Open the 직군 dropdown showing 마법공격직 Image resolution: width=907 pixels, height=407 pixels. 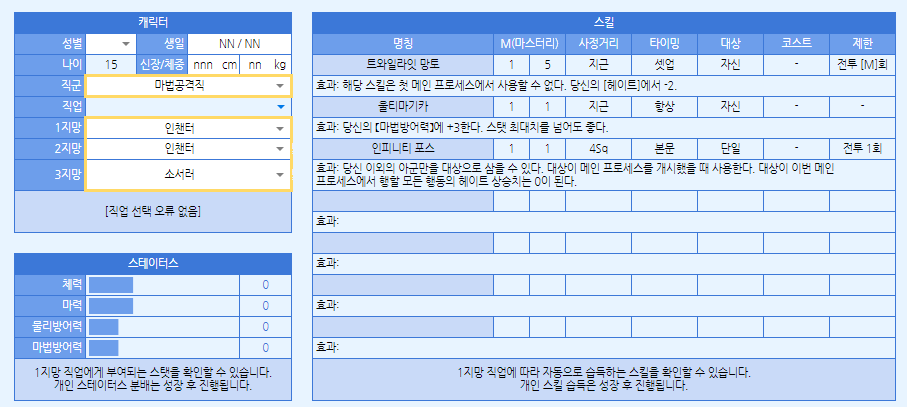point(189,86)
